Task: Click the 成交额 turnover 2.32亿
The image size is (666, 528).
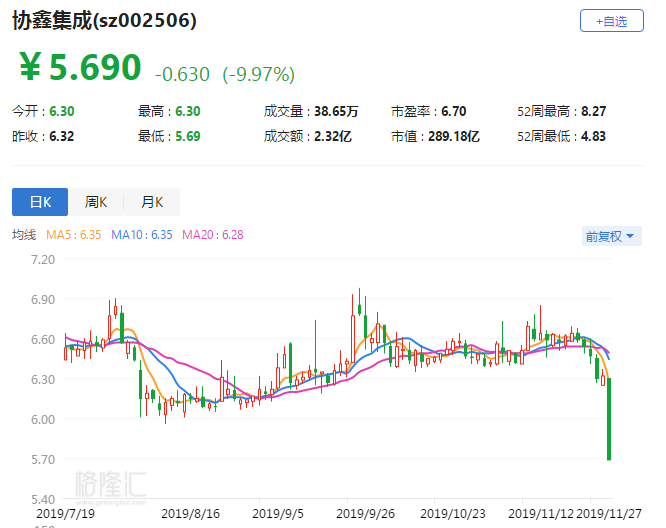Action: [333, 136]
